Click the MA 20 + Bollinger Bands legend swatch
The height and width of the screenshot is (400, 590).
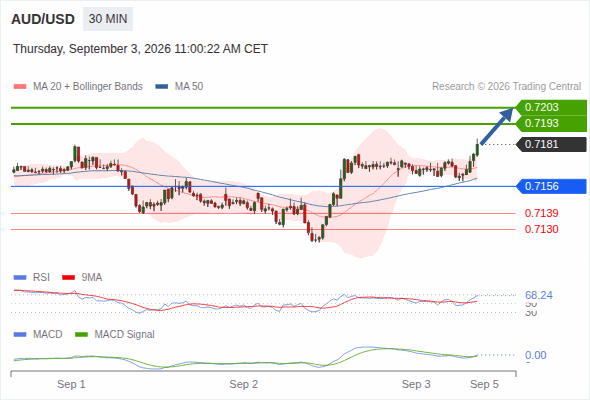point(20,87)
